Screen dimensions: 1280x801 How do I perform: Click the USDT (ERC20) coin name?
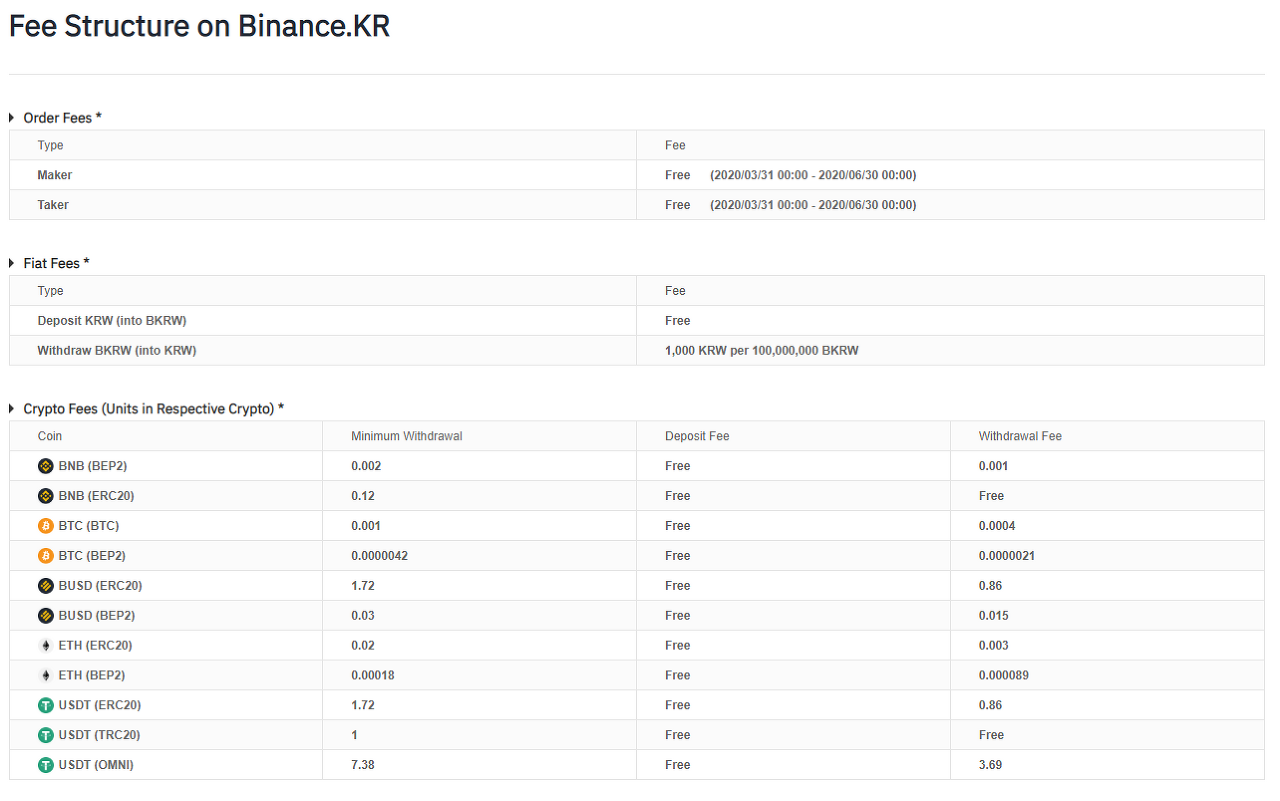coord(100,706)
